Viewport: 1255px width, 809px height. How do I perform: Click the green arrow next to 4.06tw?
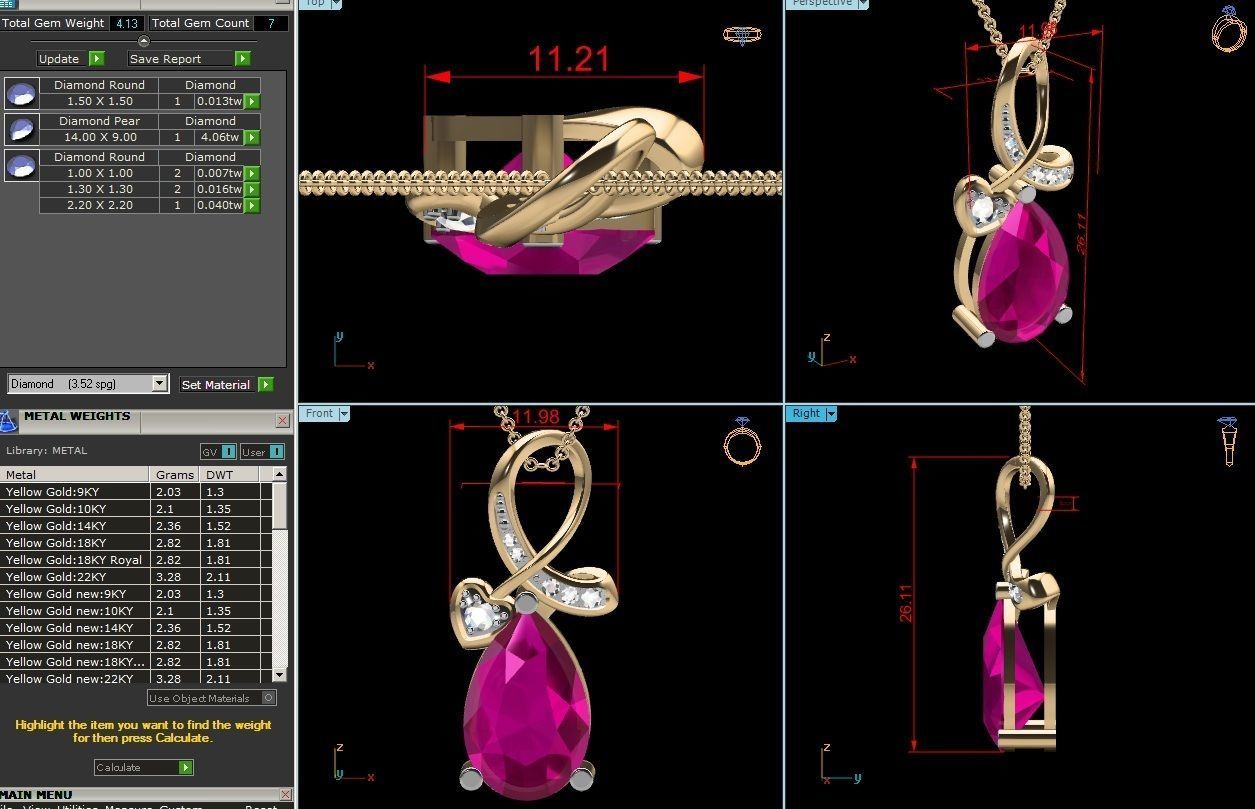tap(252, 138)
